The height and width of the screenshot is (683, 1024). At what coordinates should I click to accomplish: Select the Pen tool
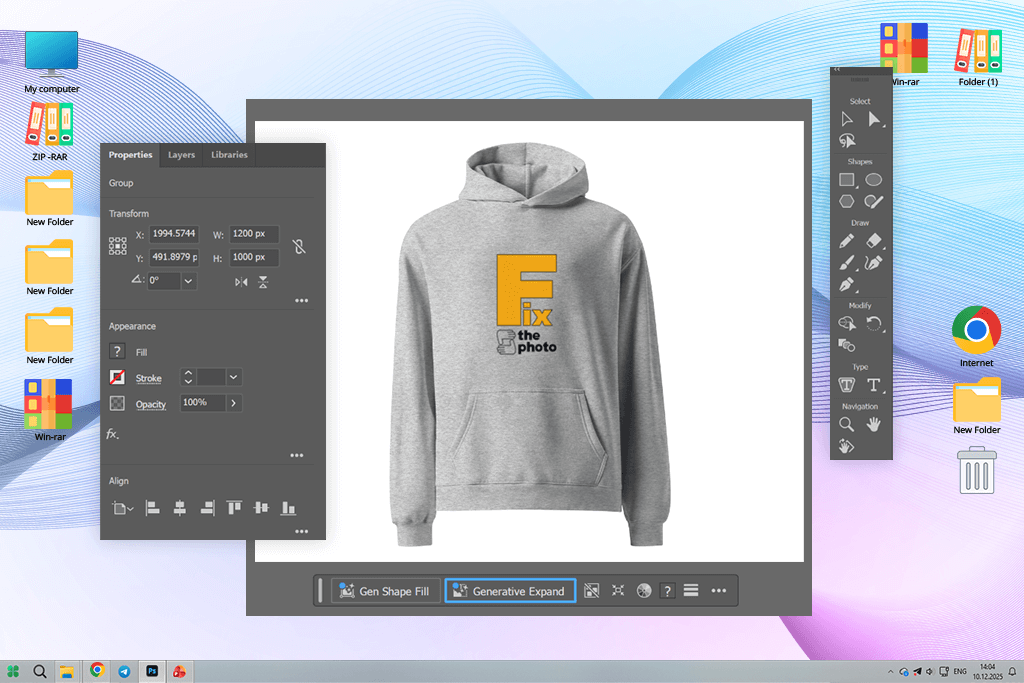click(847, 285)
